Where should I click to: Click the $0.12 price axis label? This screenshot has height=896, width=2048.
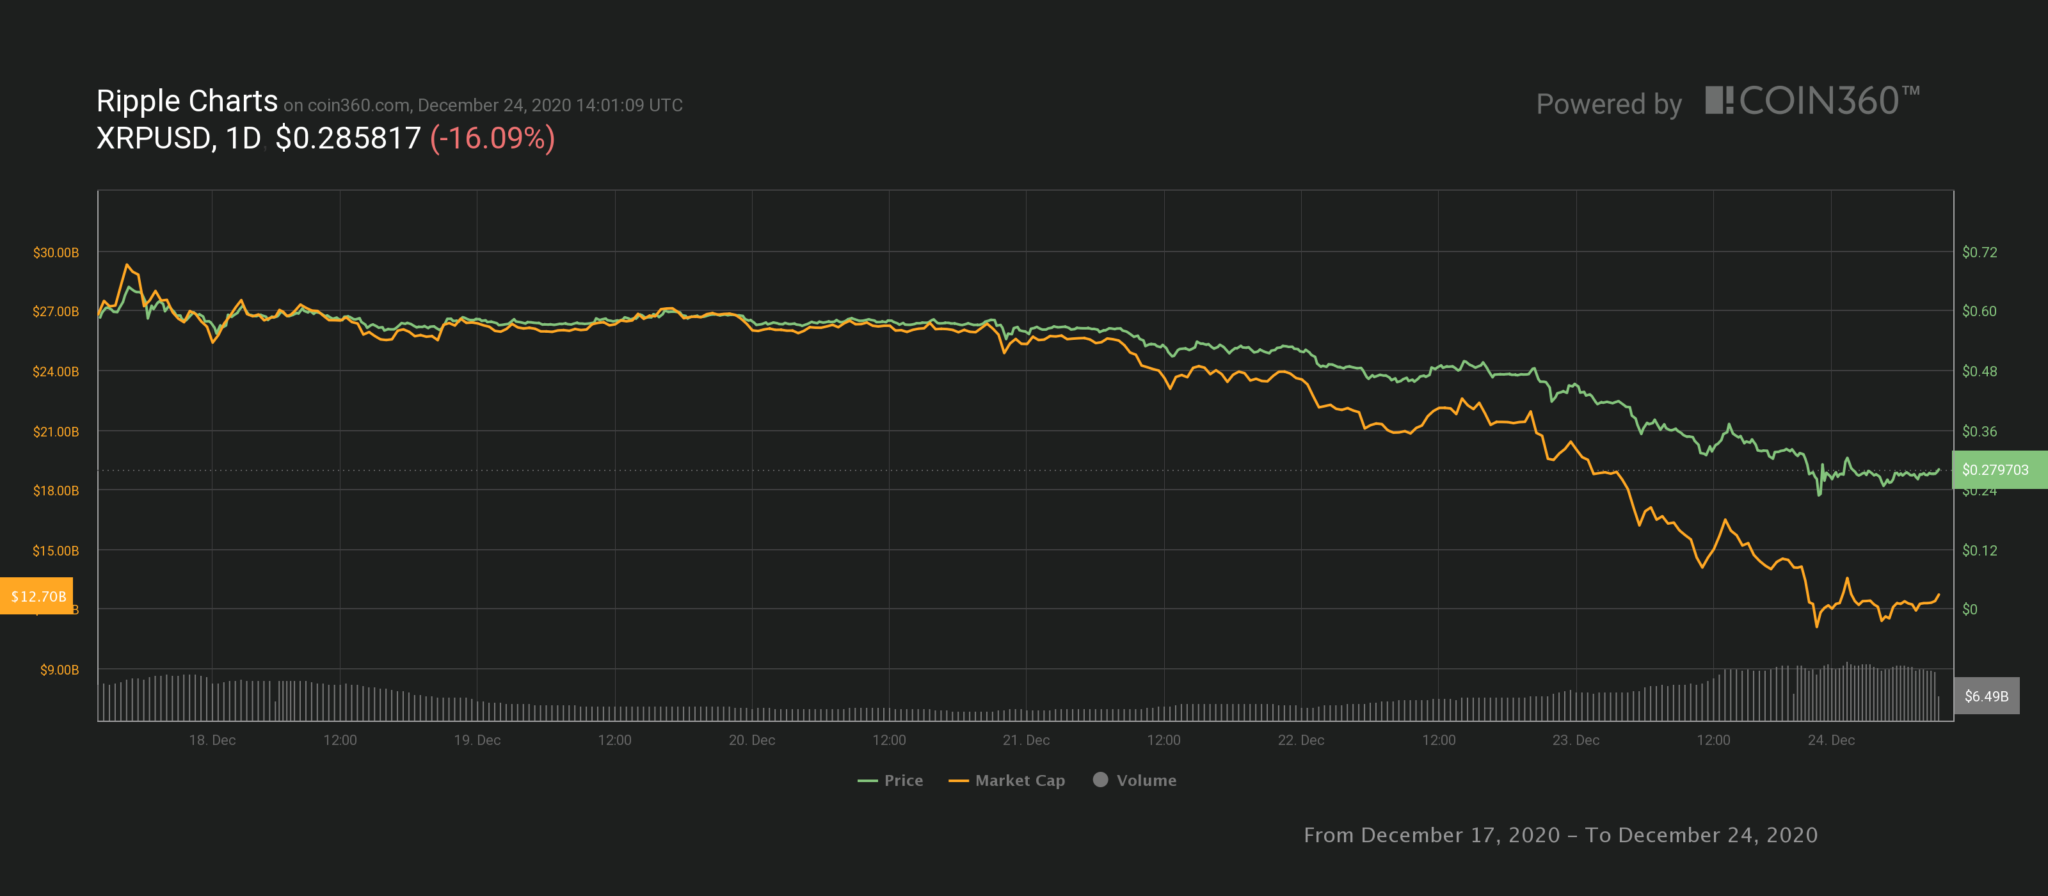(x=1979, y=550)
